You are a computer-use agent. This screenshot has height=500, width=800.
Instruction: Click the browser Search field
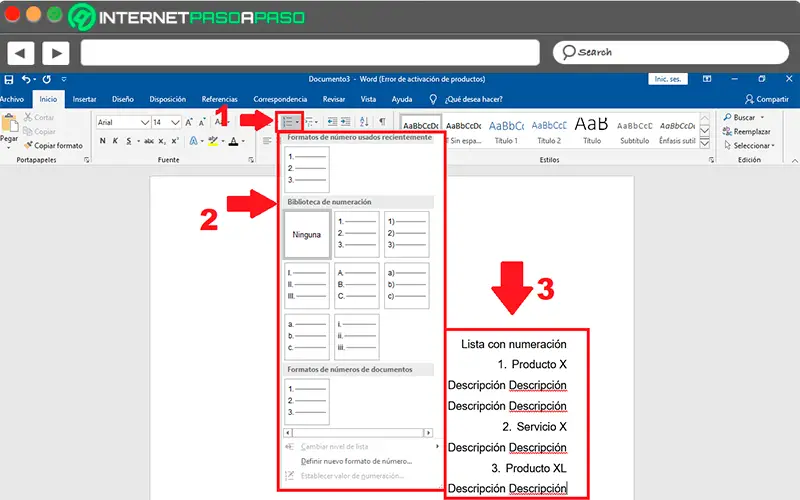671,52
